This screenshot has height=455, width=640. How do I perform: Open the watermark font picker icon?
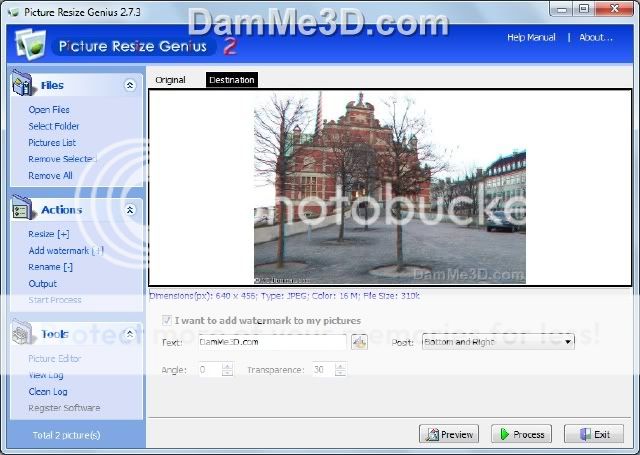[359, 342]
